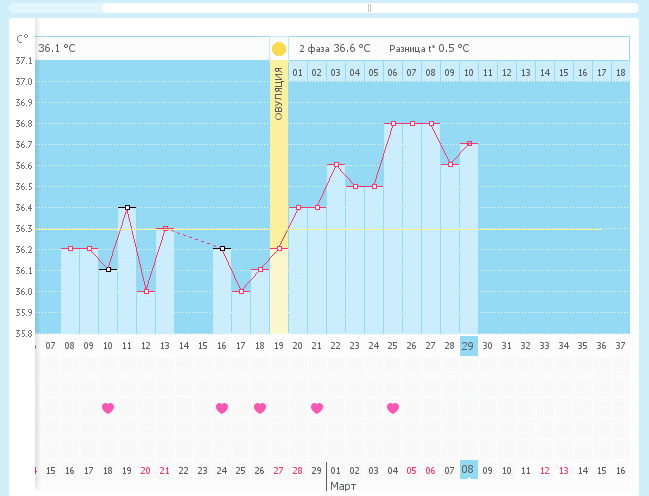Click the 36.7 data point on cycle day 29

pos(468,144)
